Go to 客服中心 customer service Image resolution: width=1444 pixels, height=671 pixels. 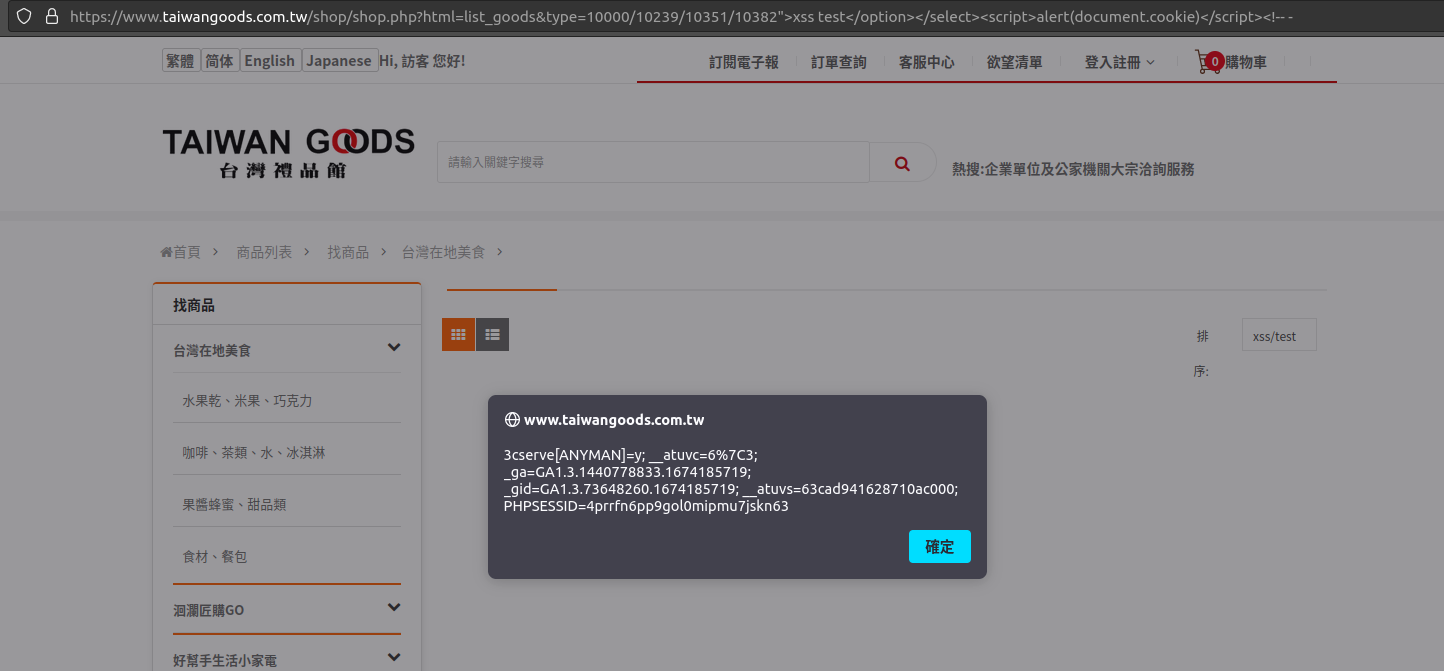(927, 62)
